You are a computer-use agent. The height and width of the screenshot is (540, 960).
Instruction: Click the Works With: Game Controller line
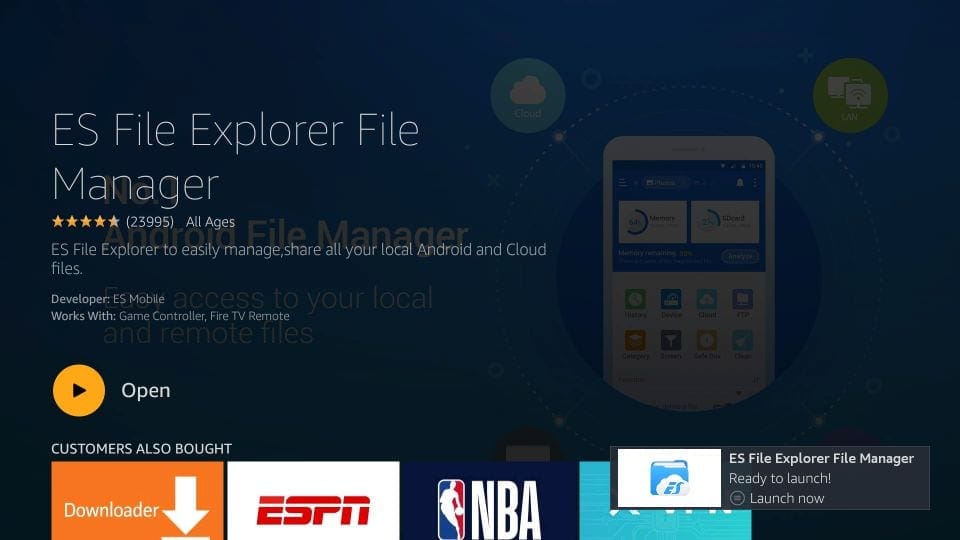pyautogui.click(x=170, y=316)
